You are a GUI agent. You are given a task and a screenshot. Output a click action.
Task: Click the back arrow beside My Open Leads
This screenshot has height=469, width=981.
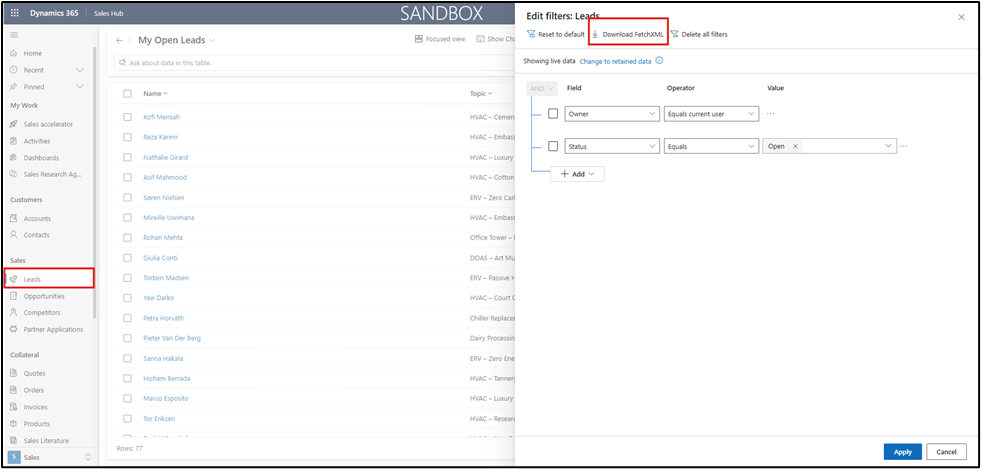click(x=119, y=41)
